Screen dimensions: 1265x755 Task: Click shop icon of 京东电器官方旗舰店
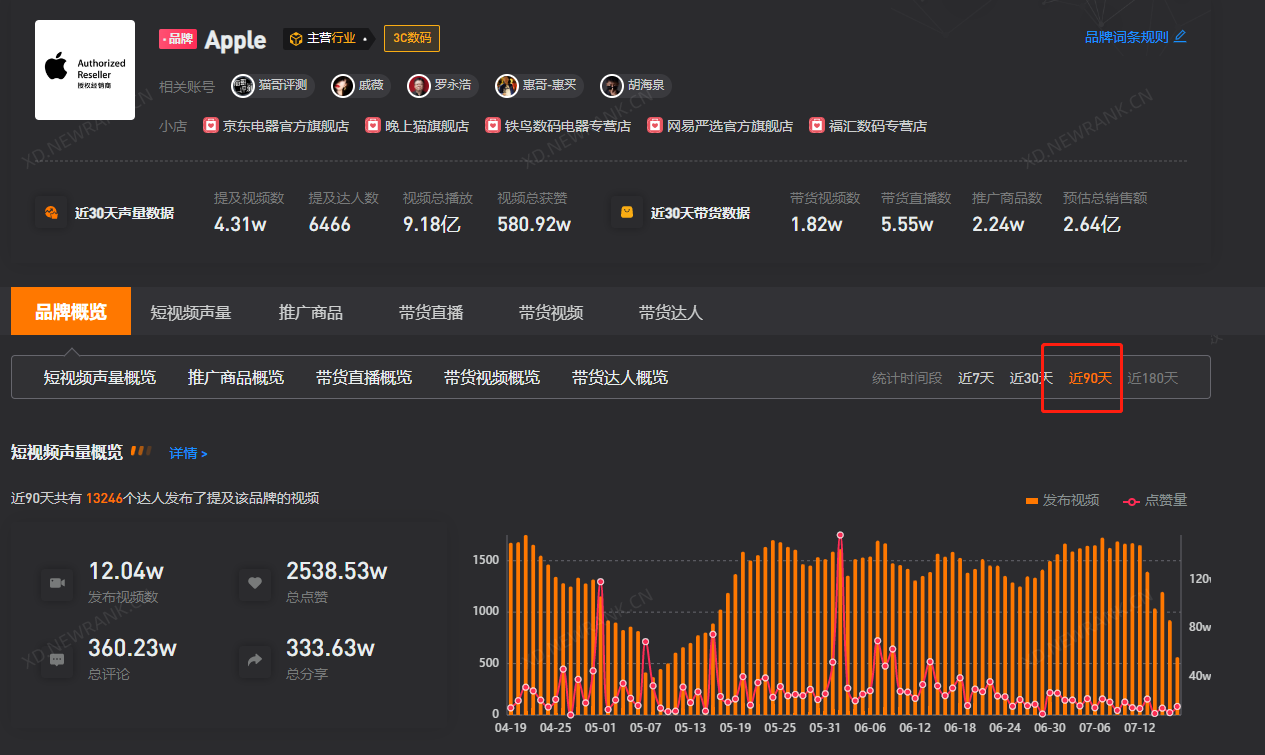[x=211, y=126]
